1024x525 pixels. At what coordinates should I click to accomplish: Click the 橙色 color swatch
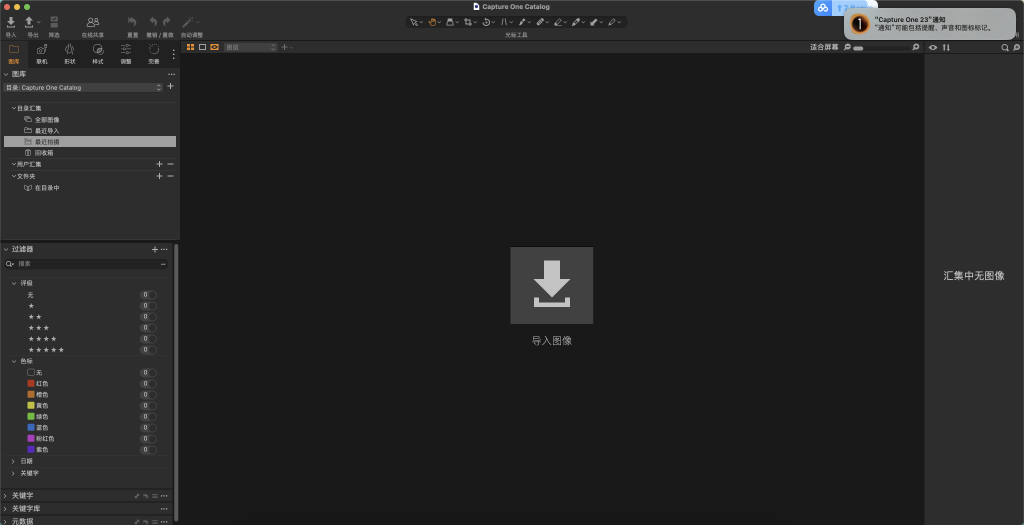pos(31,394)
